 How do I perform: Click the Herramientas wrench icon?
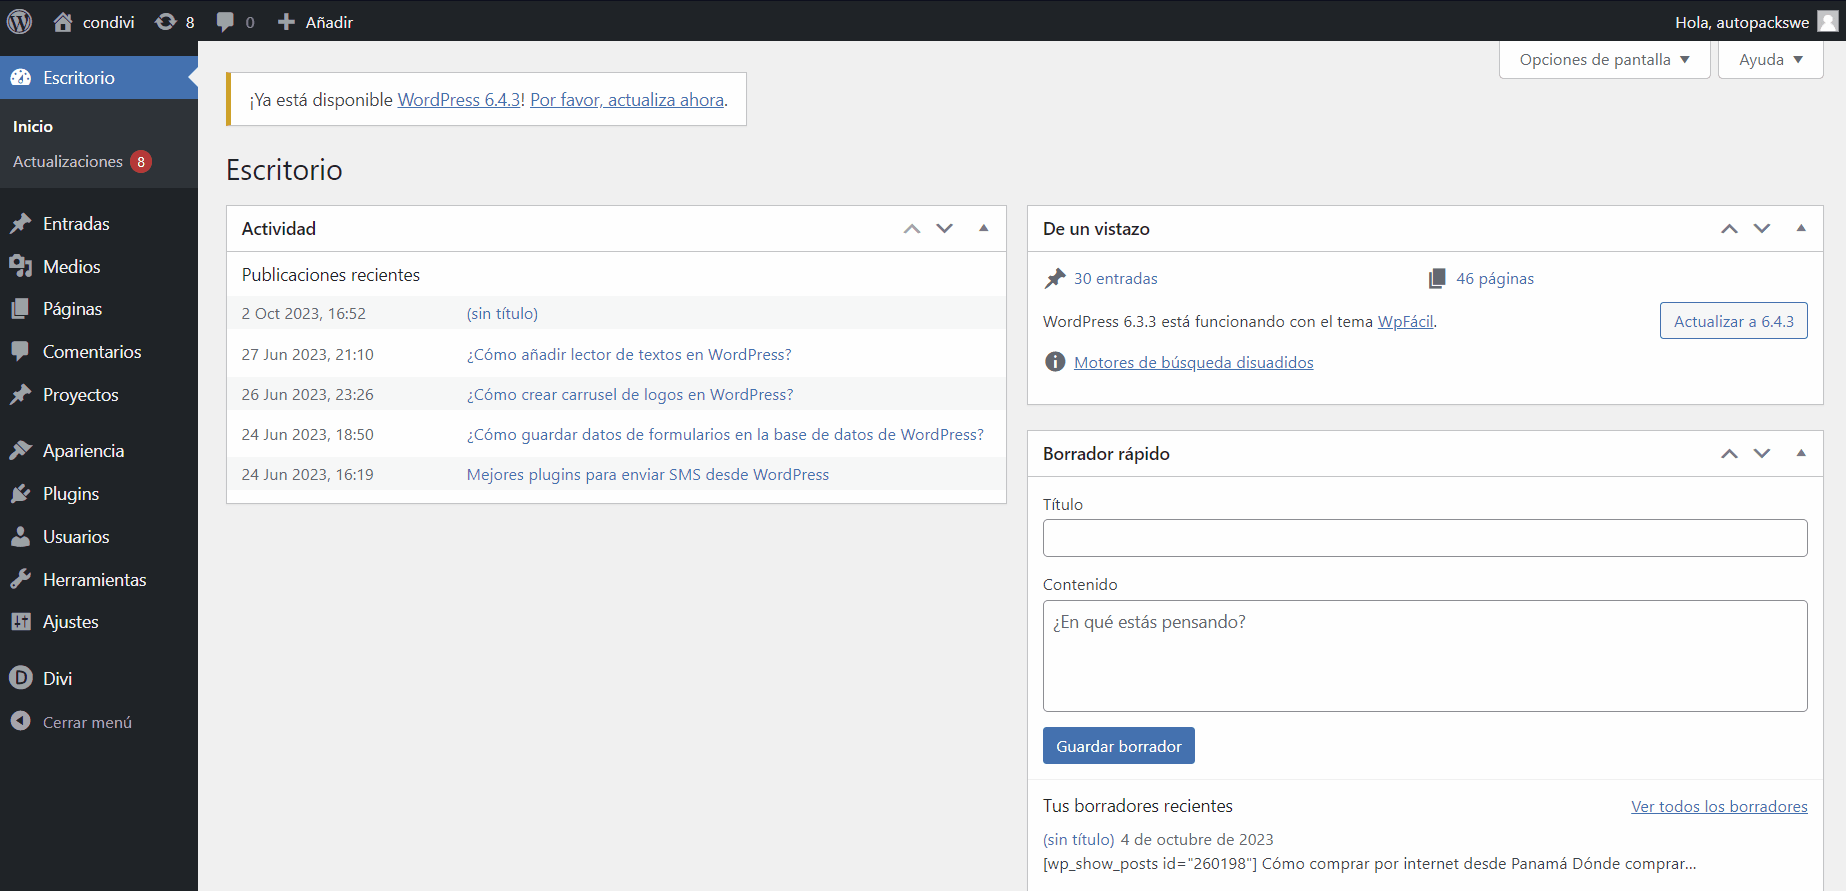point(21,580)
